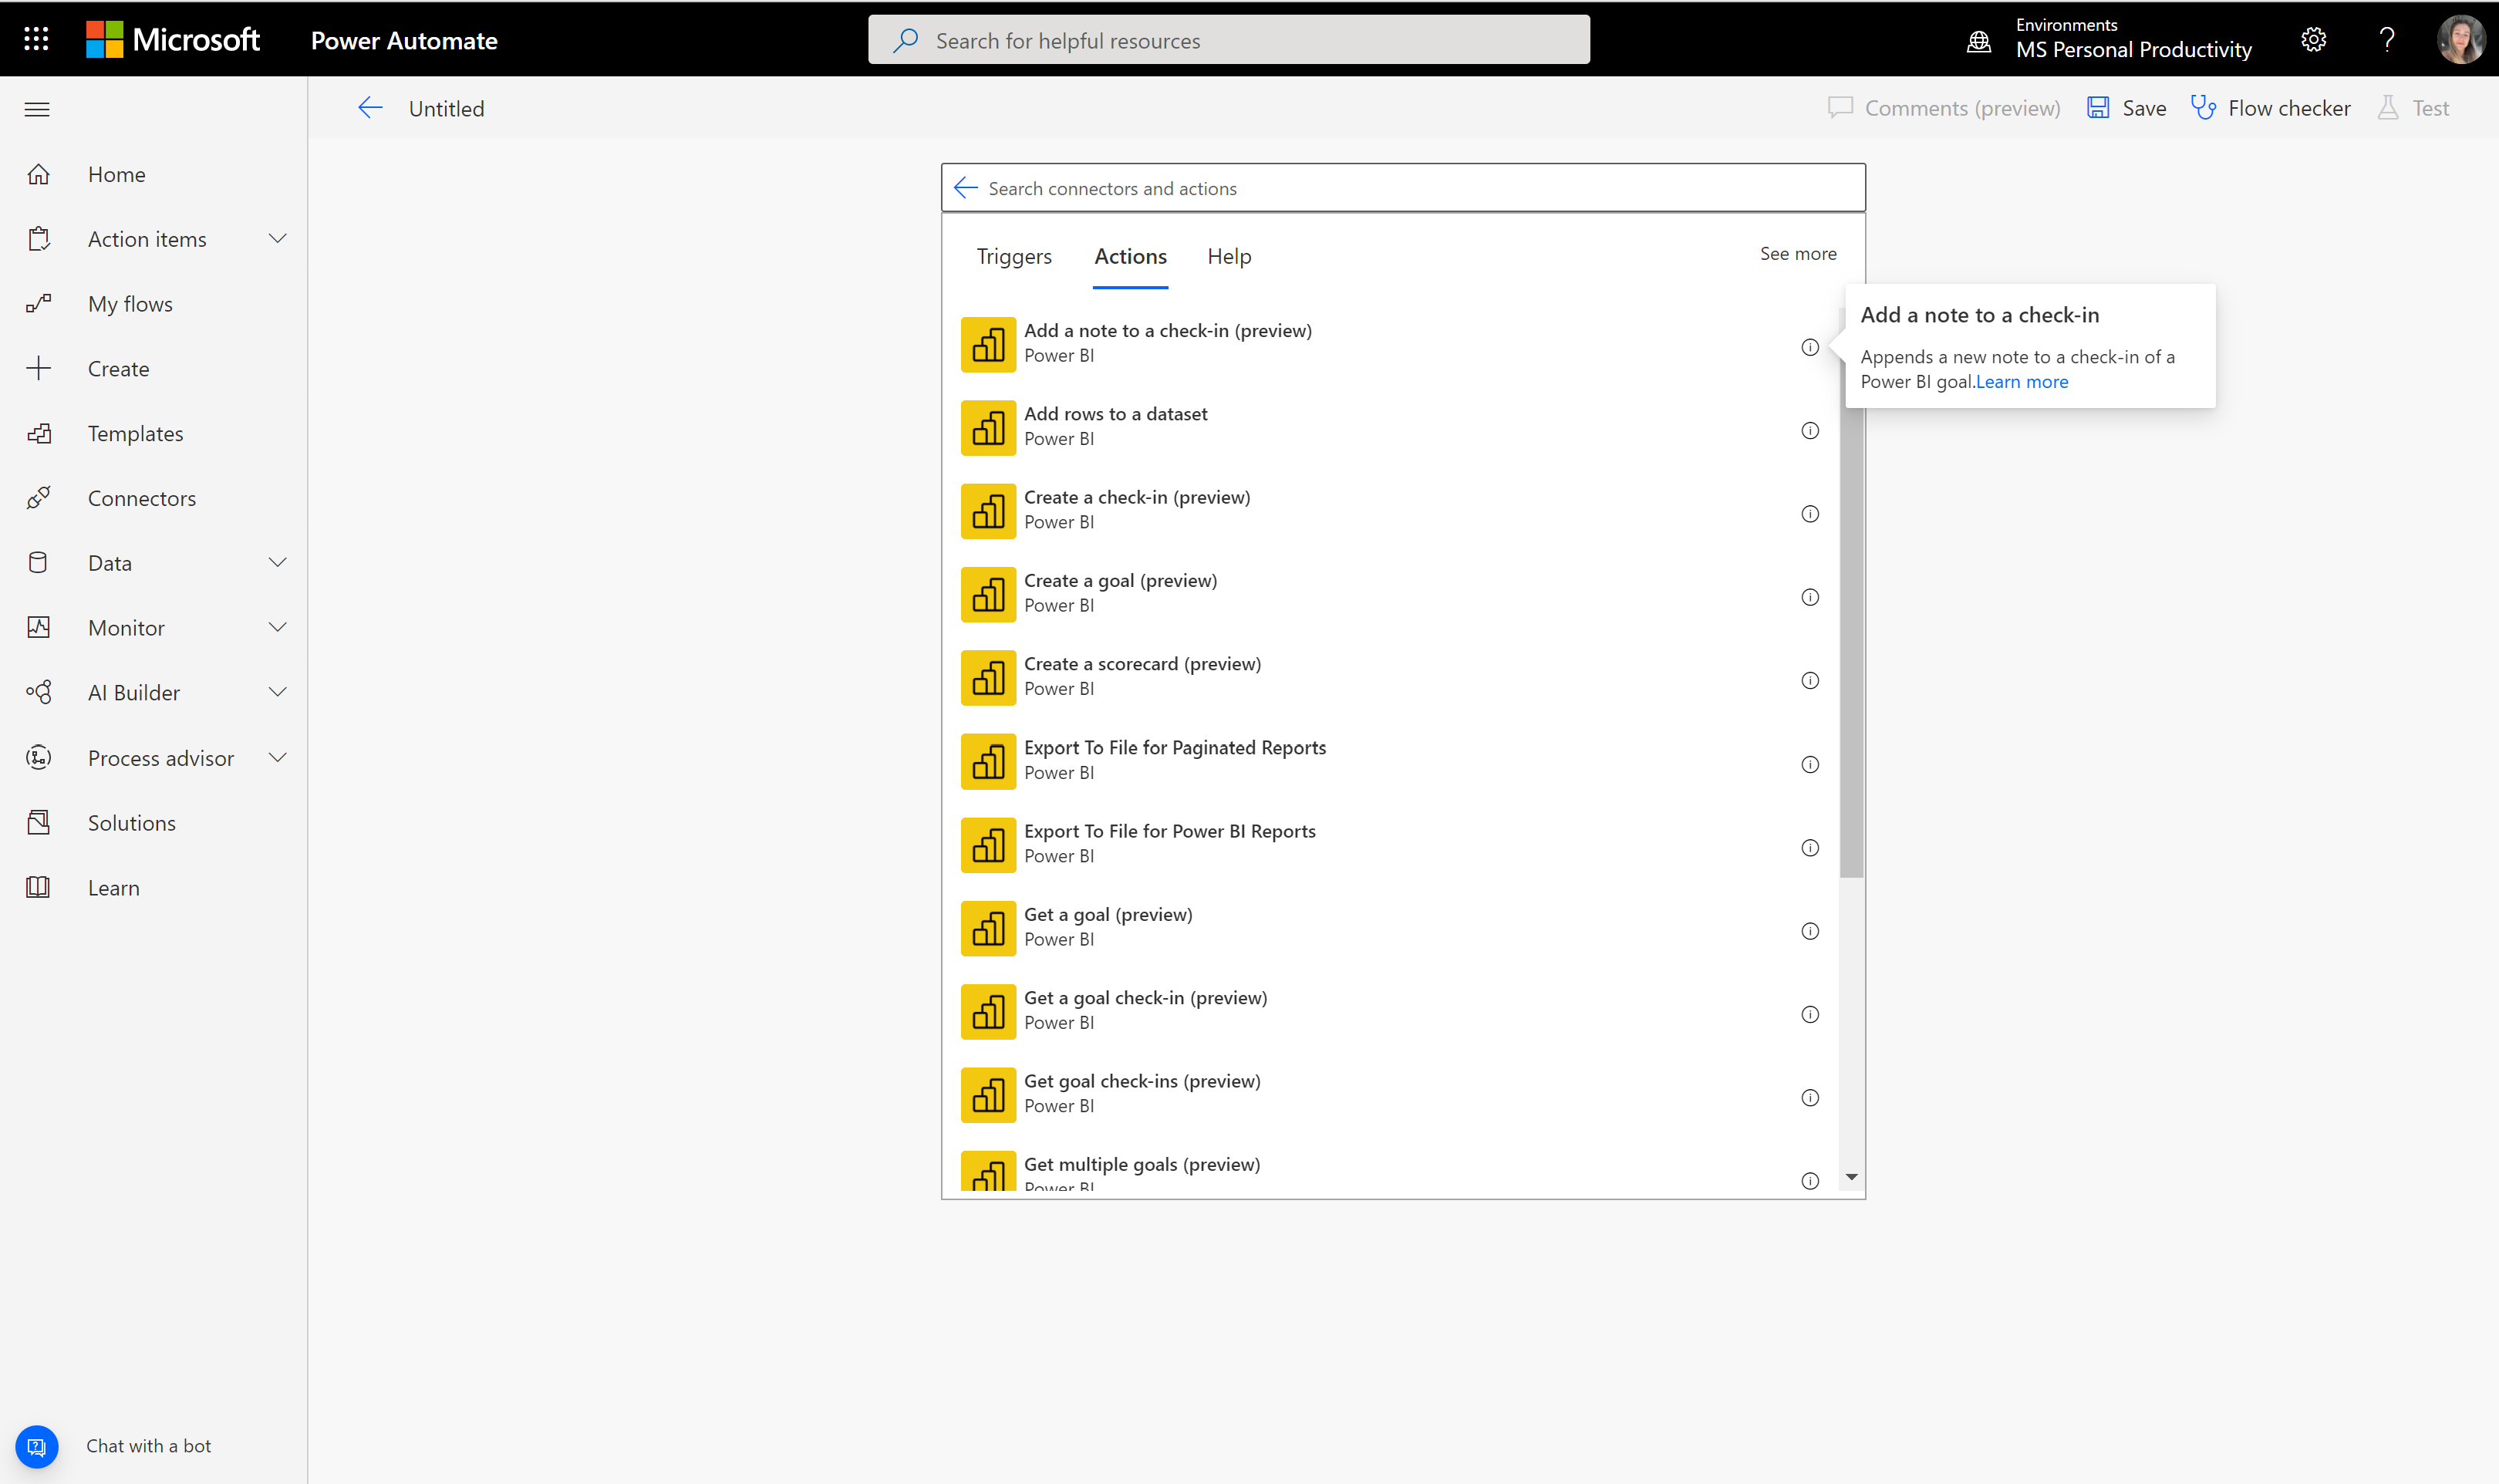Click the Create a scorecard preview icon
Viewport: 2499px width, 1484px height.
pos(987,679)
